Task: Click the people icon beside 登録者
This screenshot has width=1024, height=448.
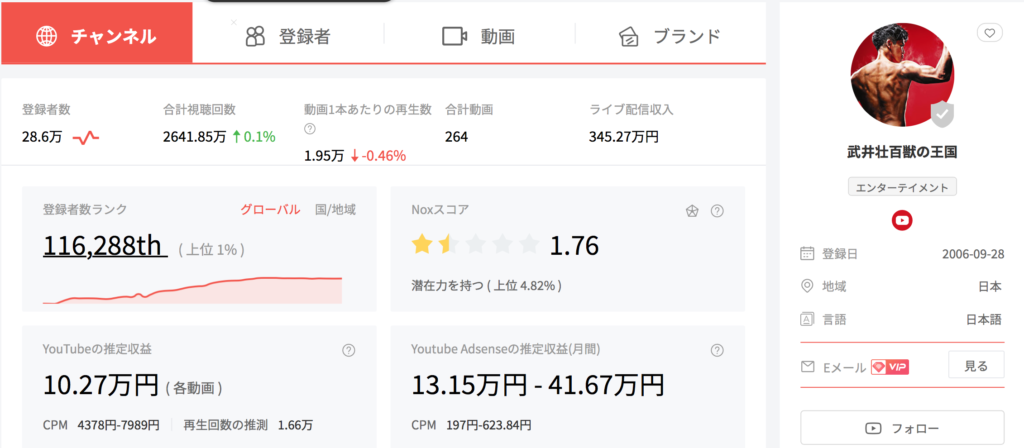Action: 255,36
